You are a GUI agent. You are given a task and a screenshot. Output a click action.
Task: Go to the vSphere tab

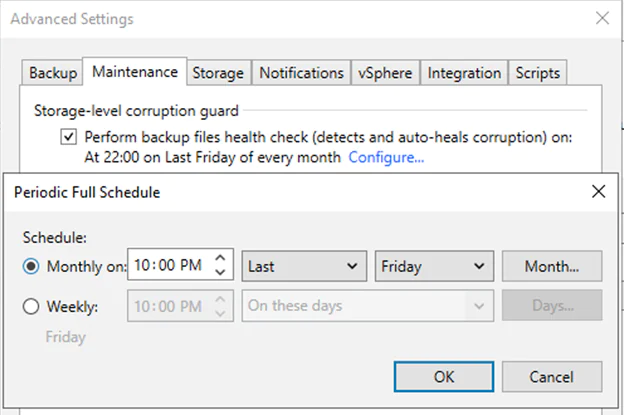385,73
